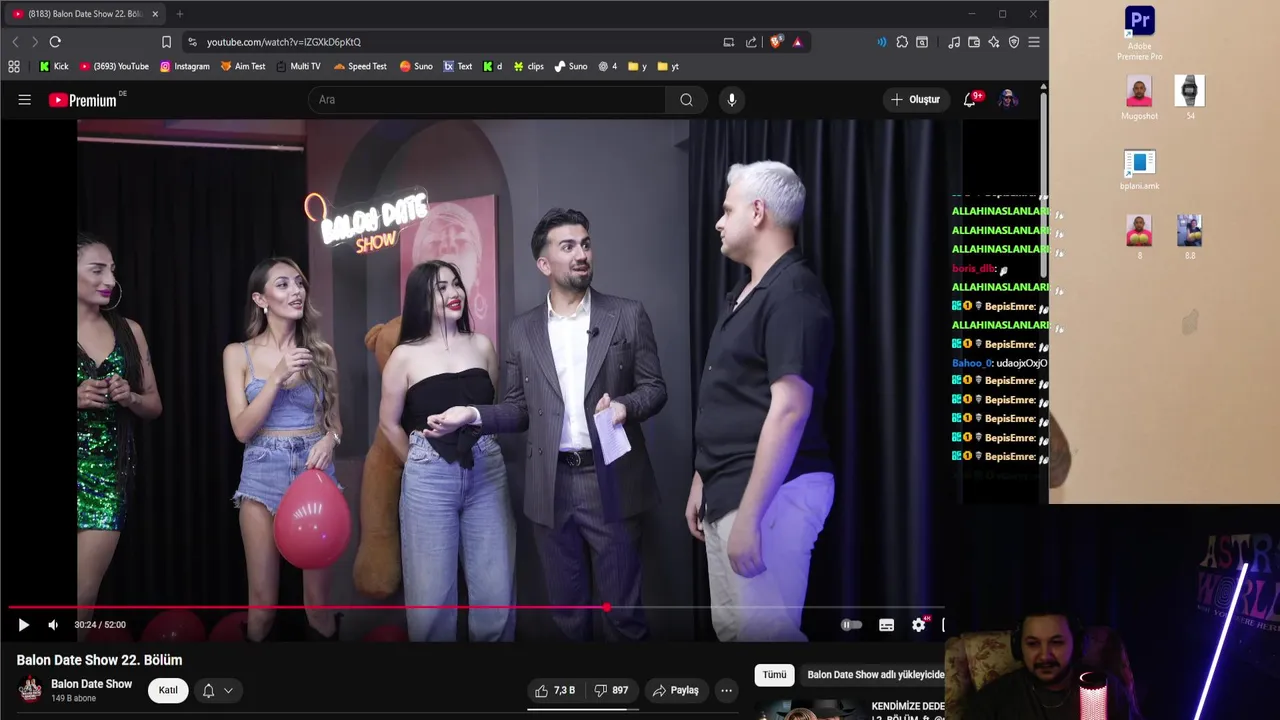1280x720 pixels.
Task: Open a new browser tab
Action: point(180,14)
